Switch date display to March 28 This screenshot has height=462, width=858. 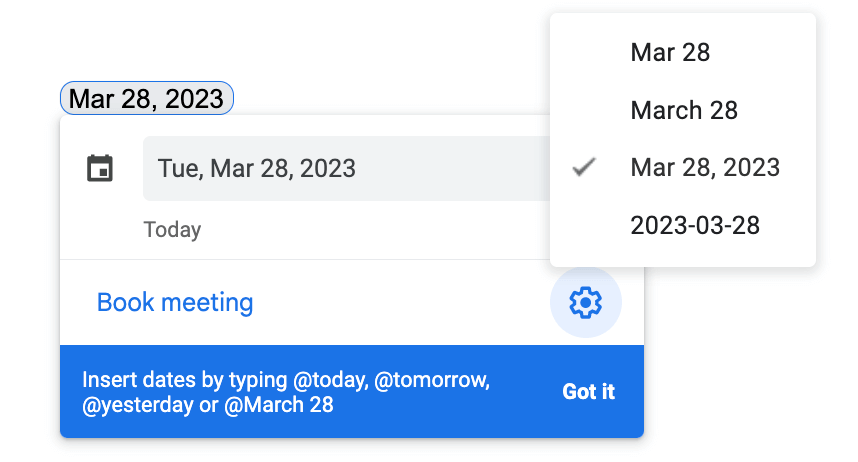coord(683,110)
